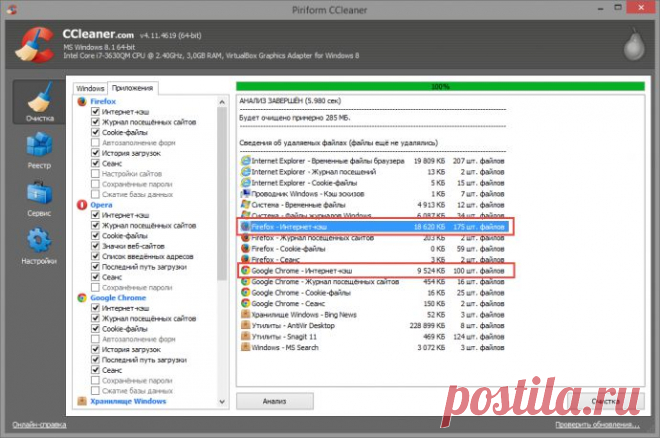Uncheck Google Chrome Cookie-файлы checkbox
The width and height of the screenshot is (660, 438).
click(96, 329)
